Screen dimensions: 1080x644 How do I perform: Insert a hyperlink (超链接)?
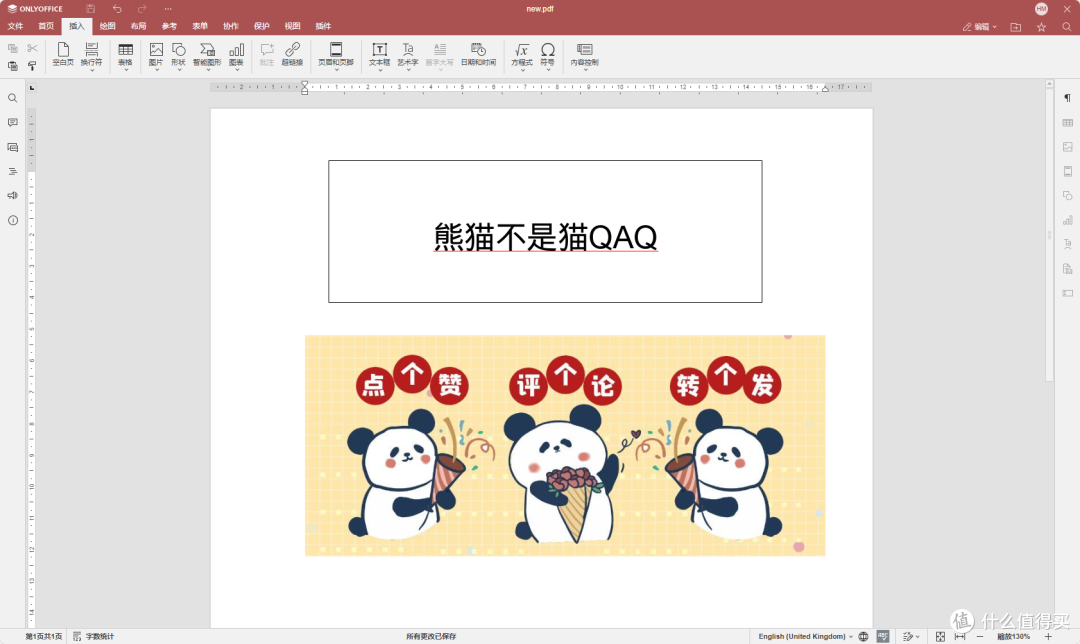292,54
